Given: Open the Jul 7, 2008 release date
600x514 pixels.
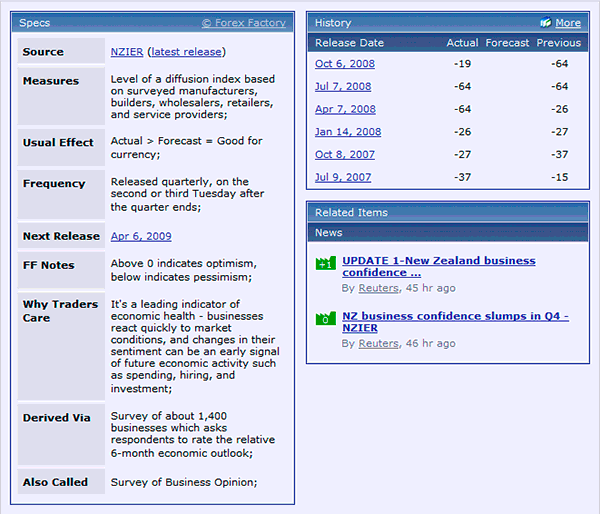Looking at the screenshot, I should tap(343, 86).
